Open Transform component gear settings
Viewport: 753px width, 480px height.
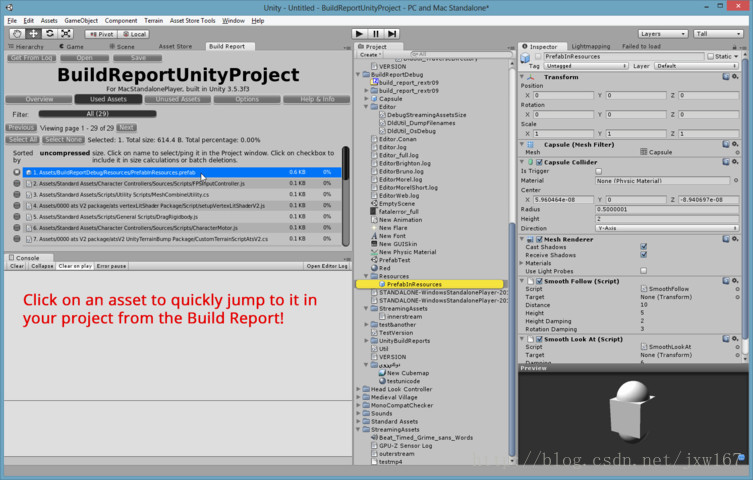735,77
